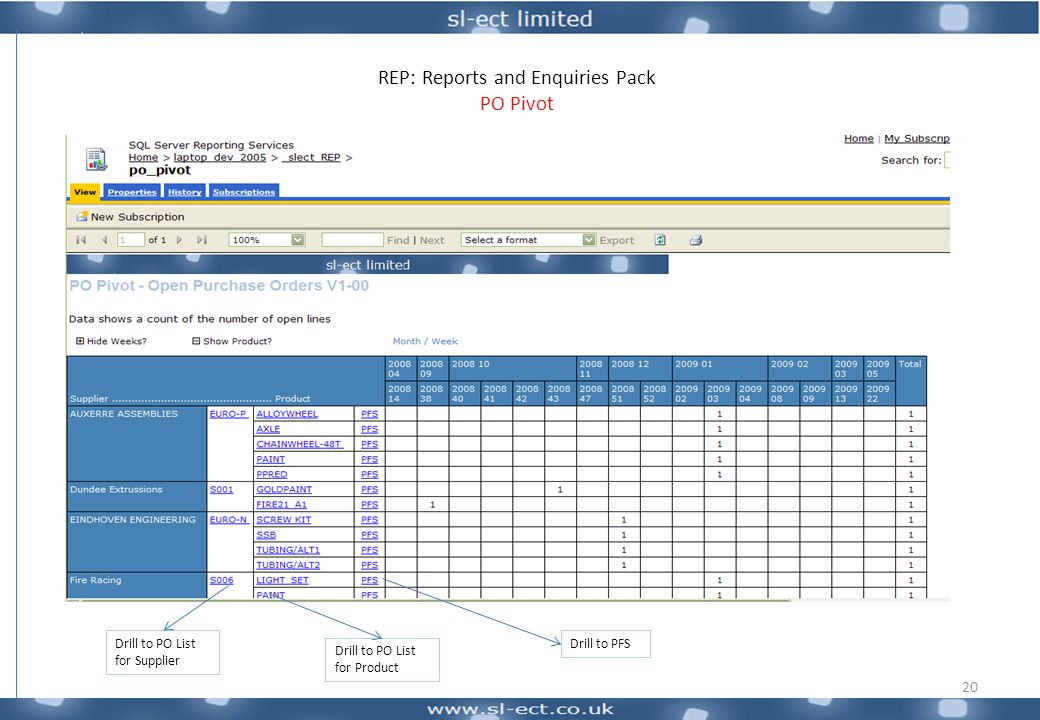Open the History tab

coord(184,192)
